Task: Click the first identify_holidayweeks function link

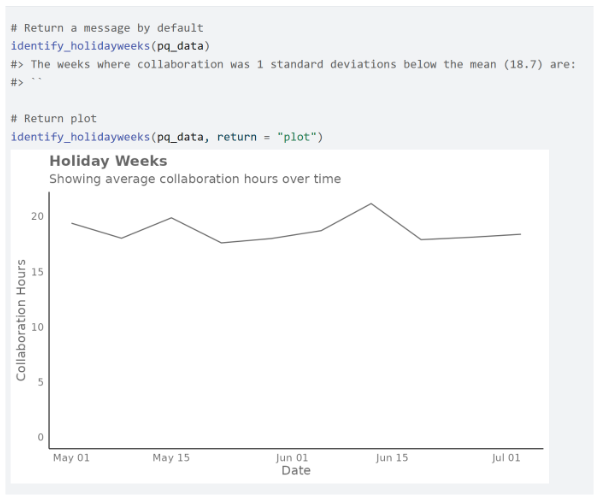Action: pos(80,46)
